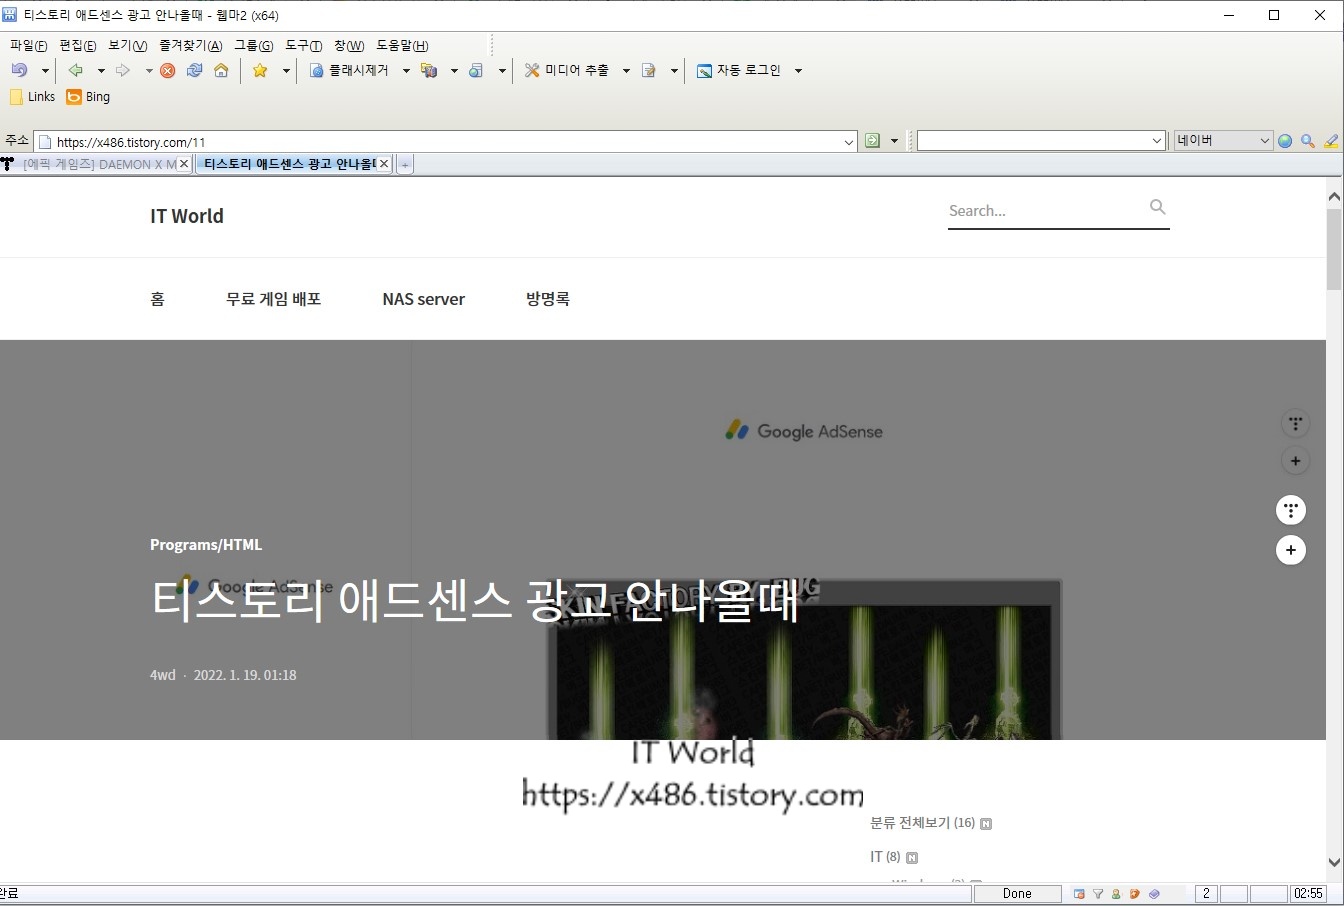Open the 무료 게임 배포 navigation link
The image size is (1344, 906).
[x=274, y=299]
